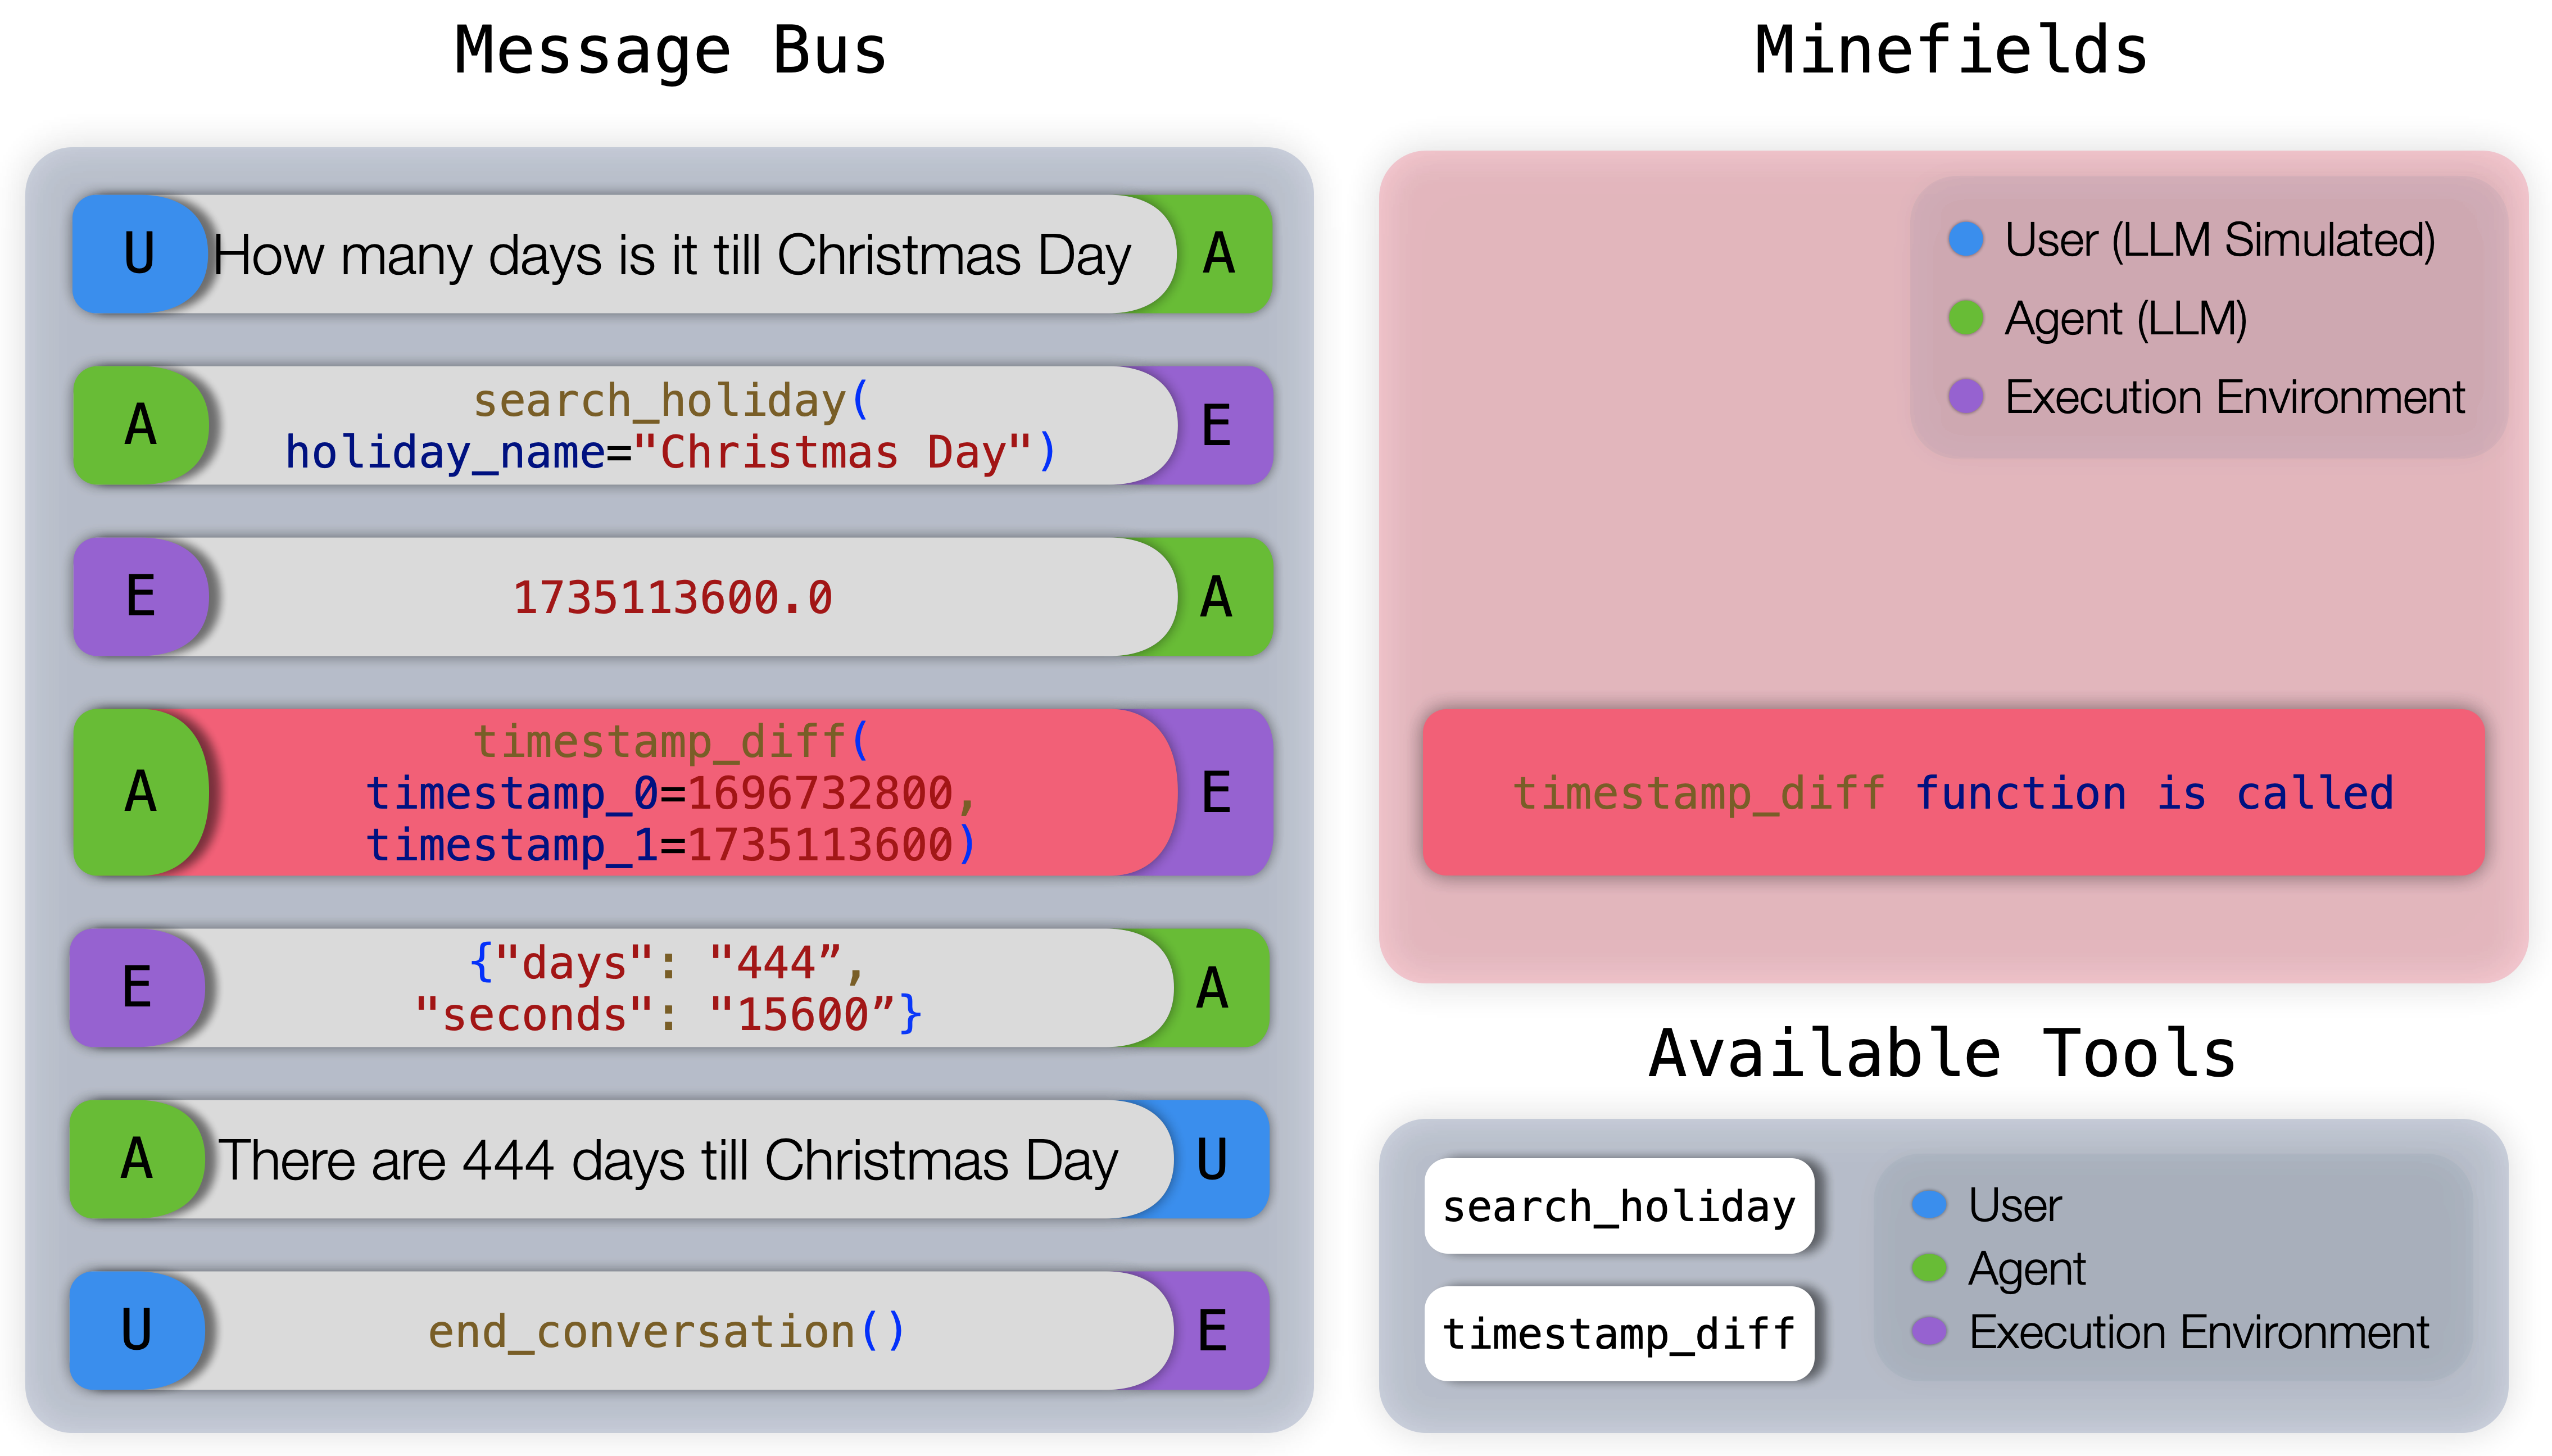Select the 1735113600.0 result message
Screen dimensions: 2552x1456
coord(673,597)
